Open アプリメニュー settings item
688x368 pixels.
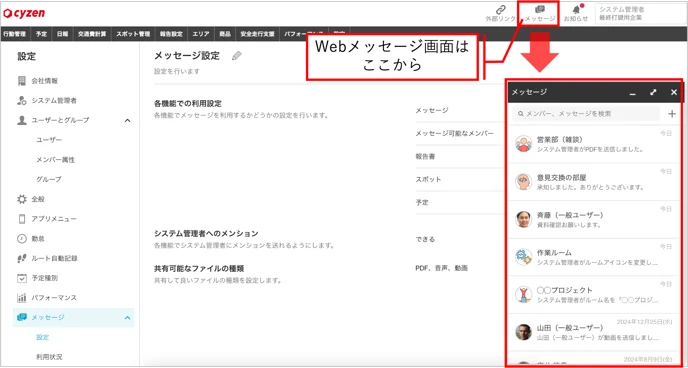pyautogui.click(x=54, y=219)
